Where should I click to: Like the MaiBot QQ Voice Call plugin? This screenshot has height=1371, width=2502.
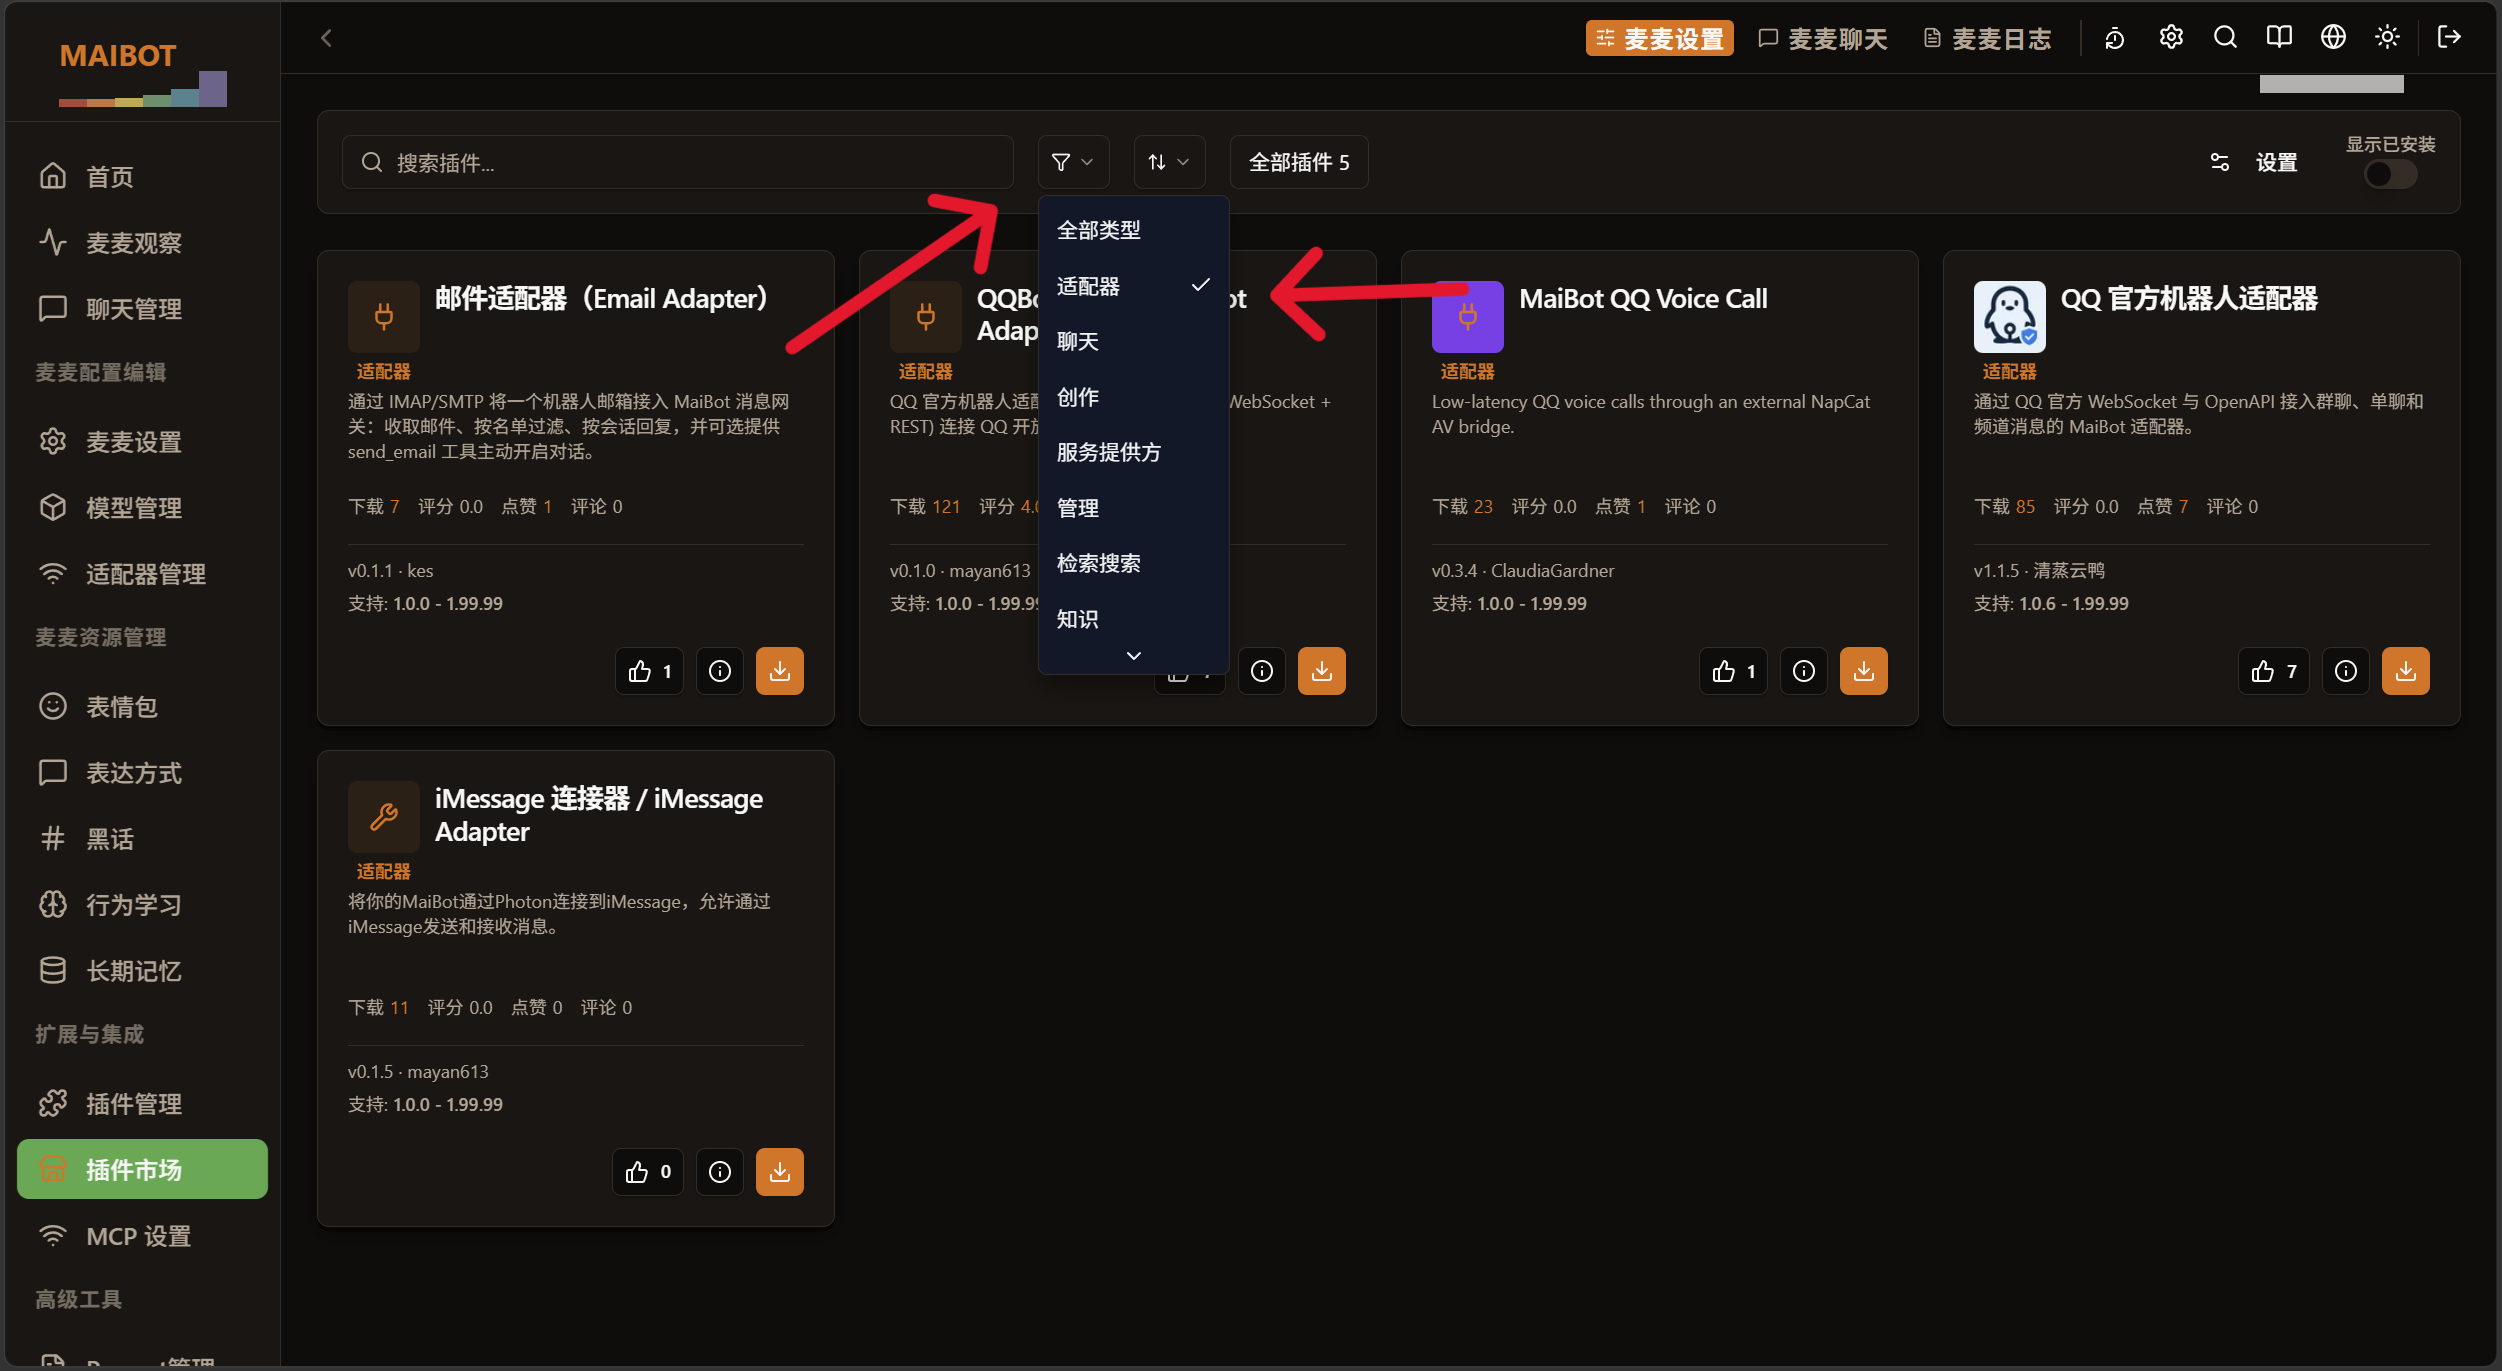(1734, 671)
